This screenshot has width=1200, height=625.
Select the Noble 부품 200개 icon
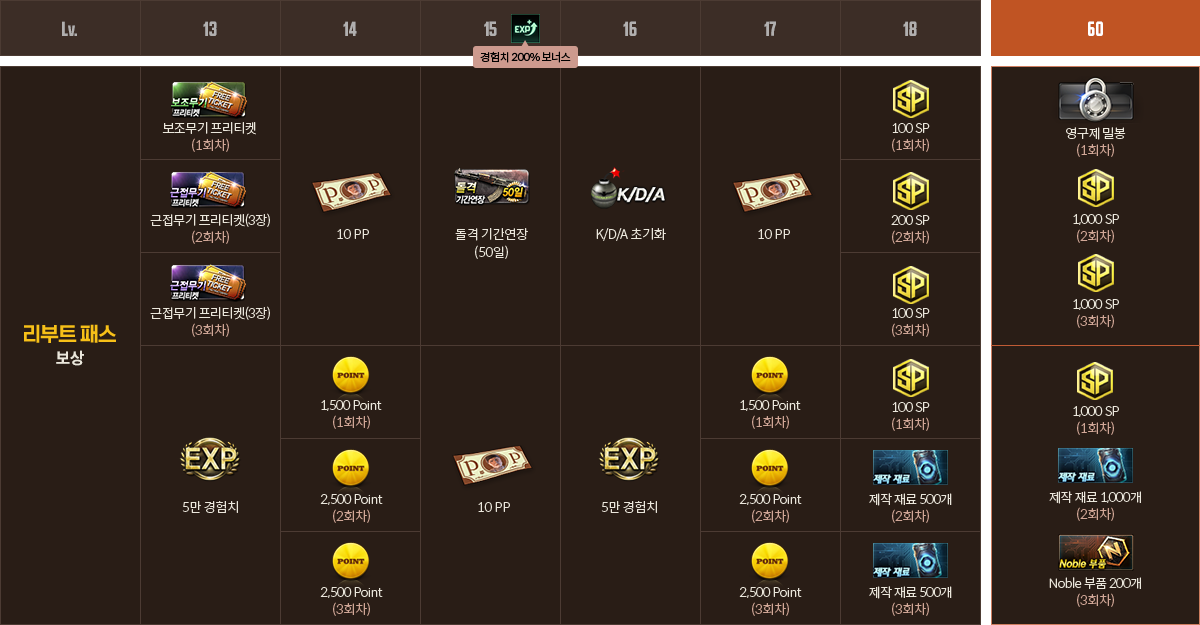(1096, 553)
